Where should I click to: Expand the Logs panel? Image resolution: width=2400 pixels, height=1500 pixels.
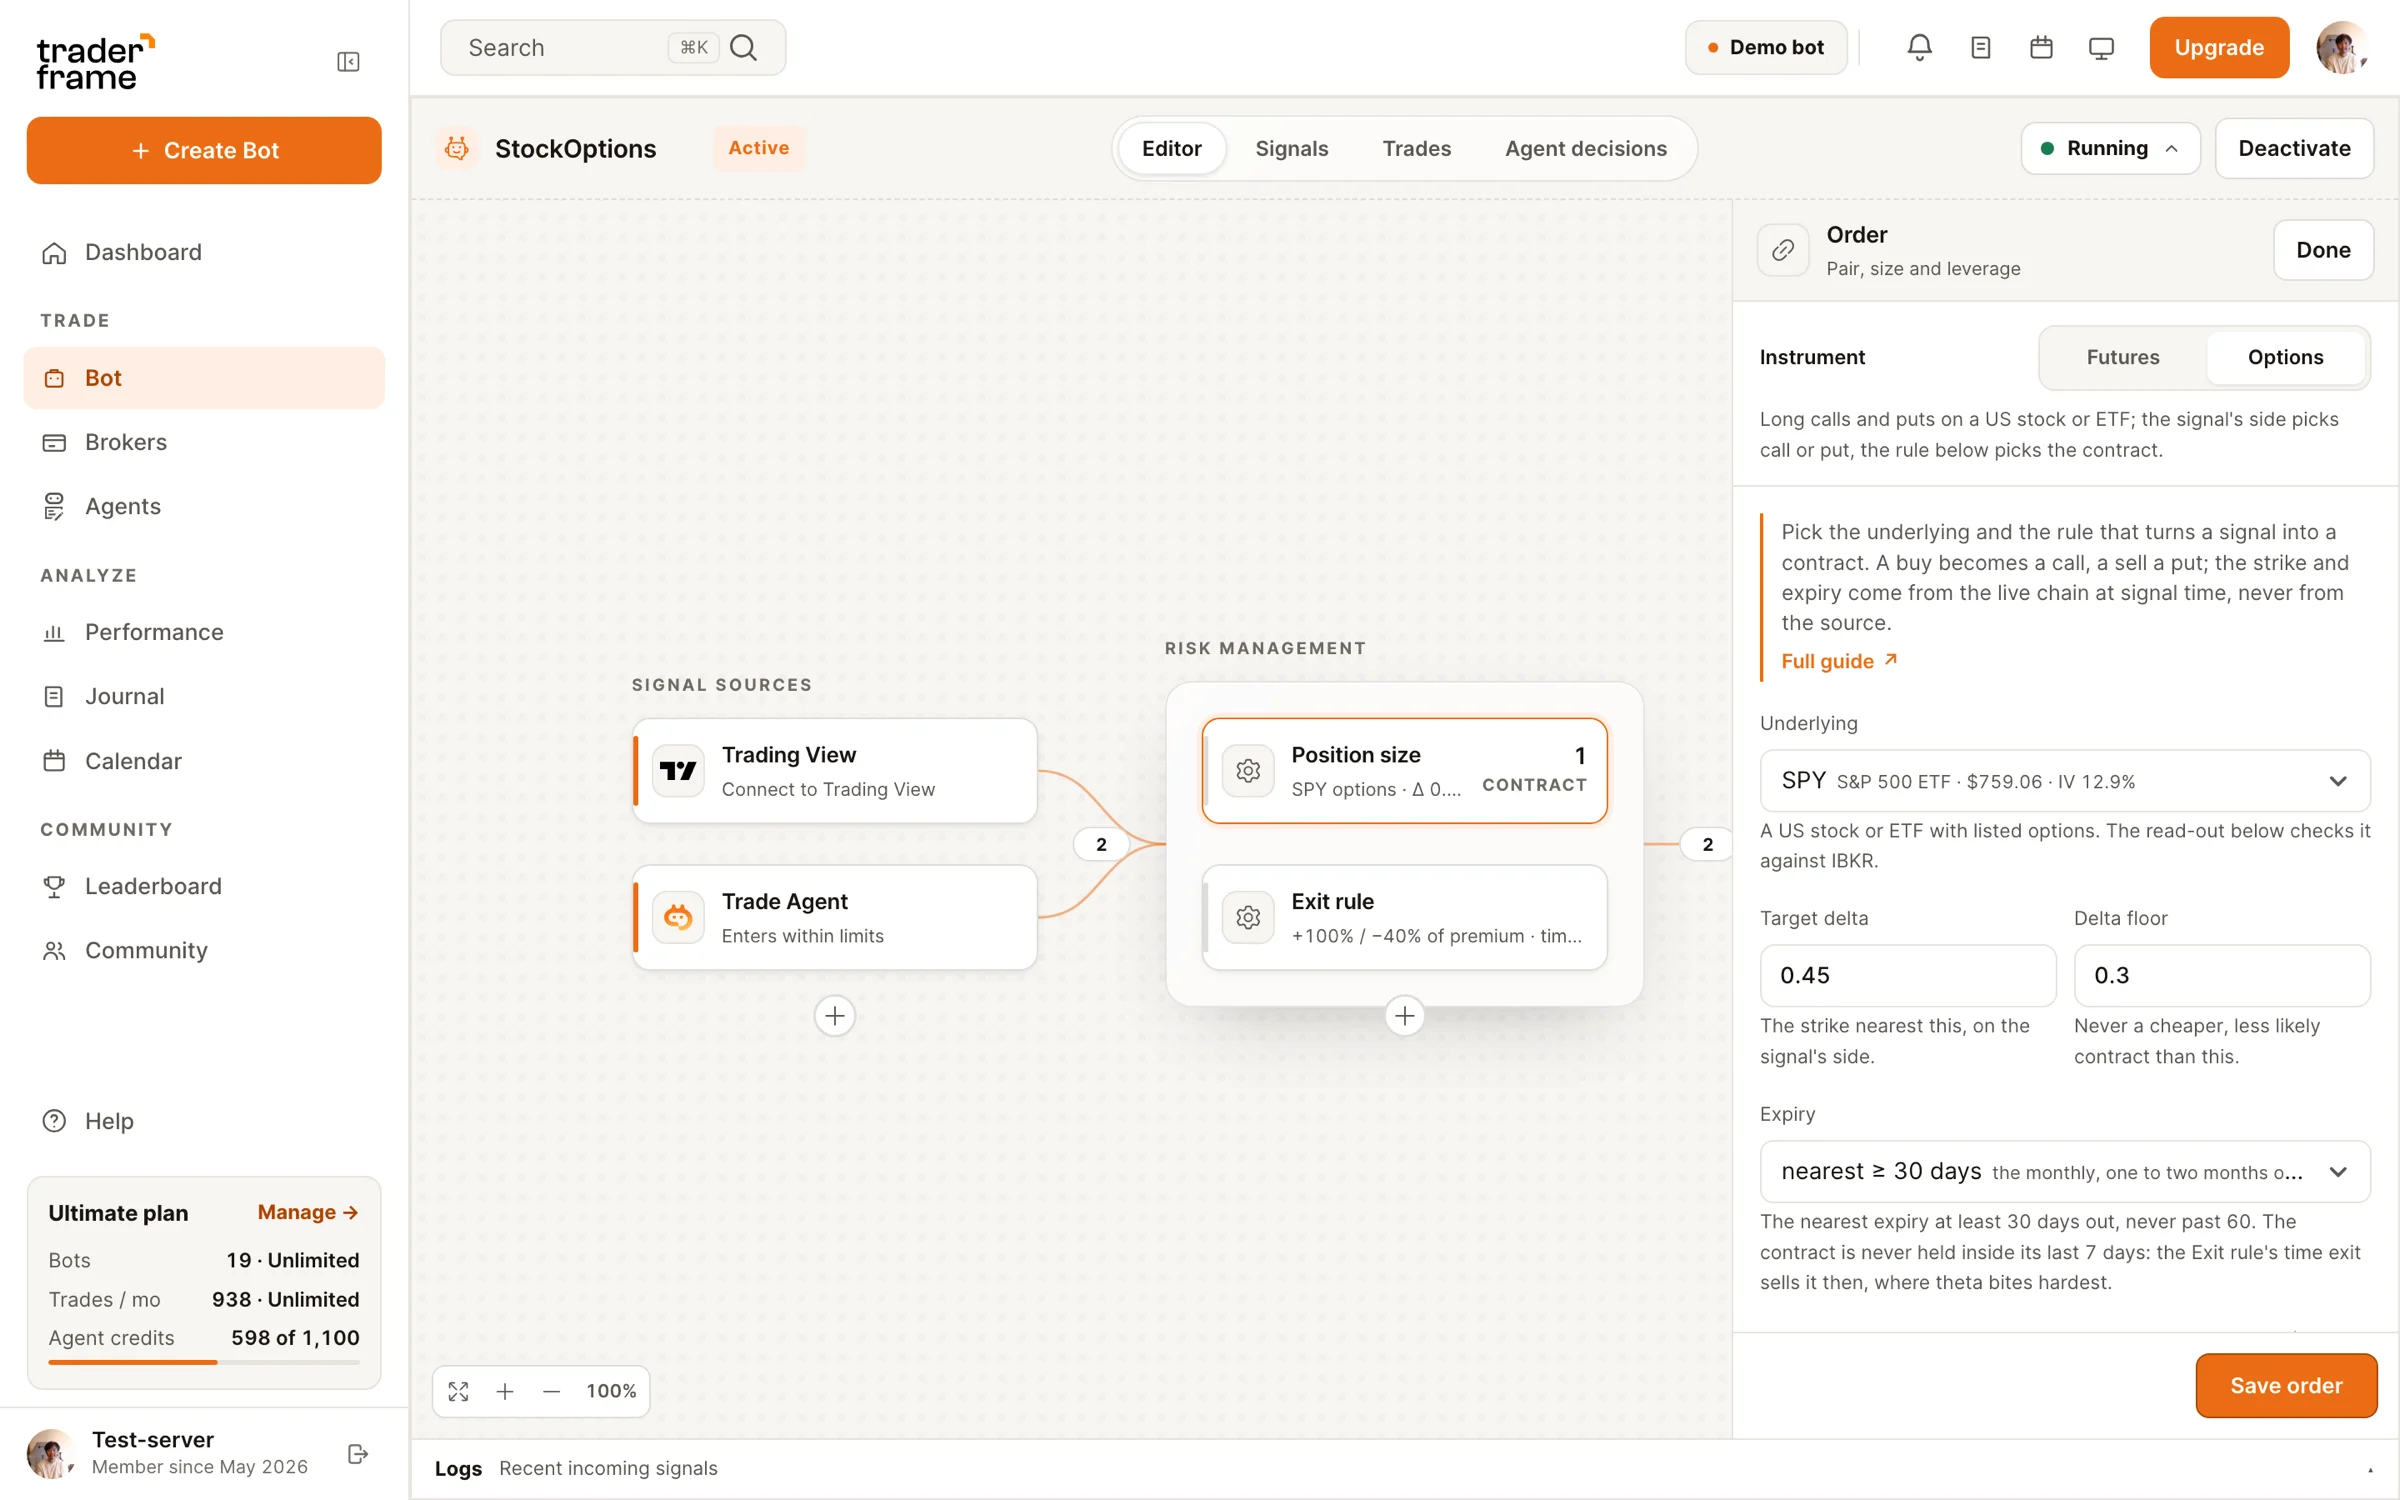pyautogui.click(x=2369, y=1469)
